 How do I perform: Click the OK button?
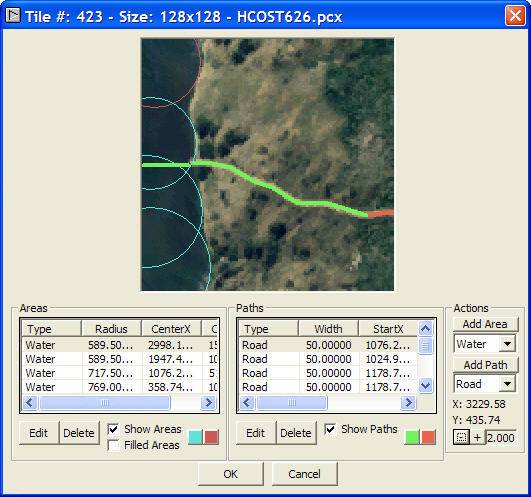(231, 474)
